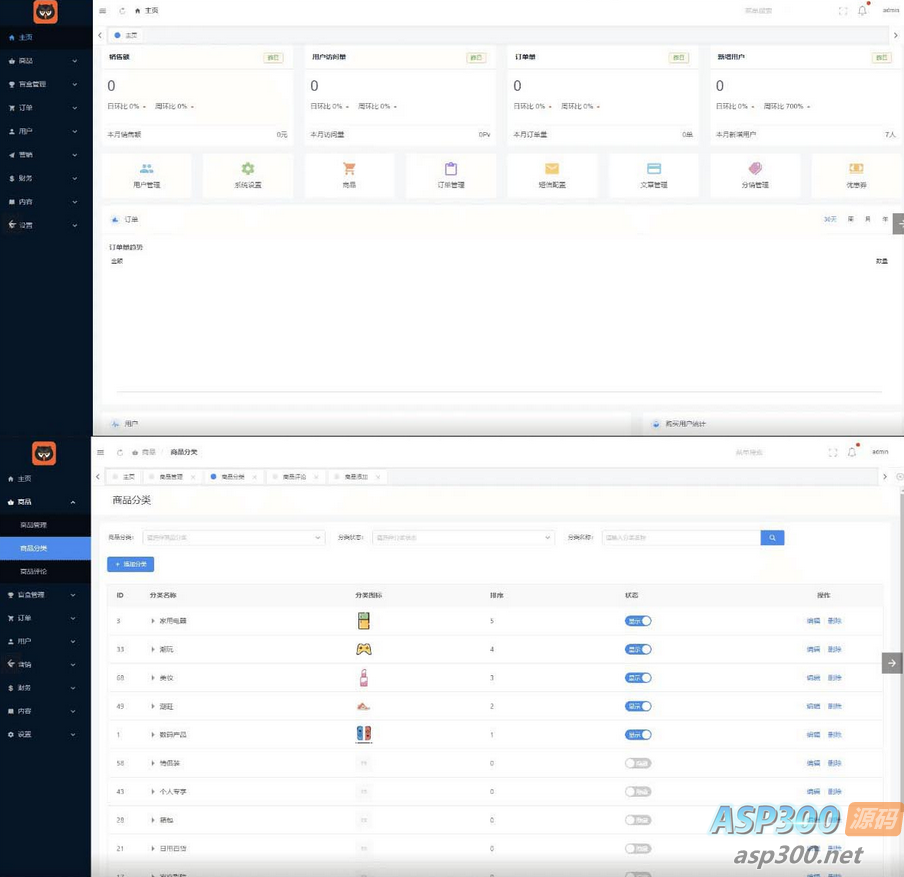Open the 分类状态 filter dropdown
The height and width of the screenshot is (877, 904).
[463, 538]
